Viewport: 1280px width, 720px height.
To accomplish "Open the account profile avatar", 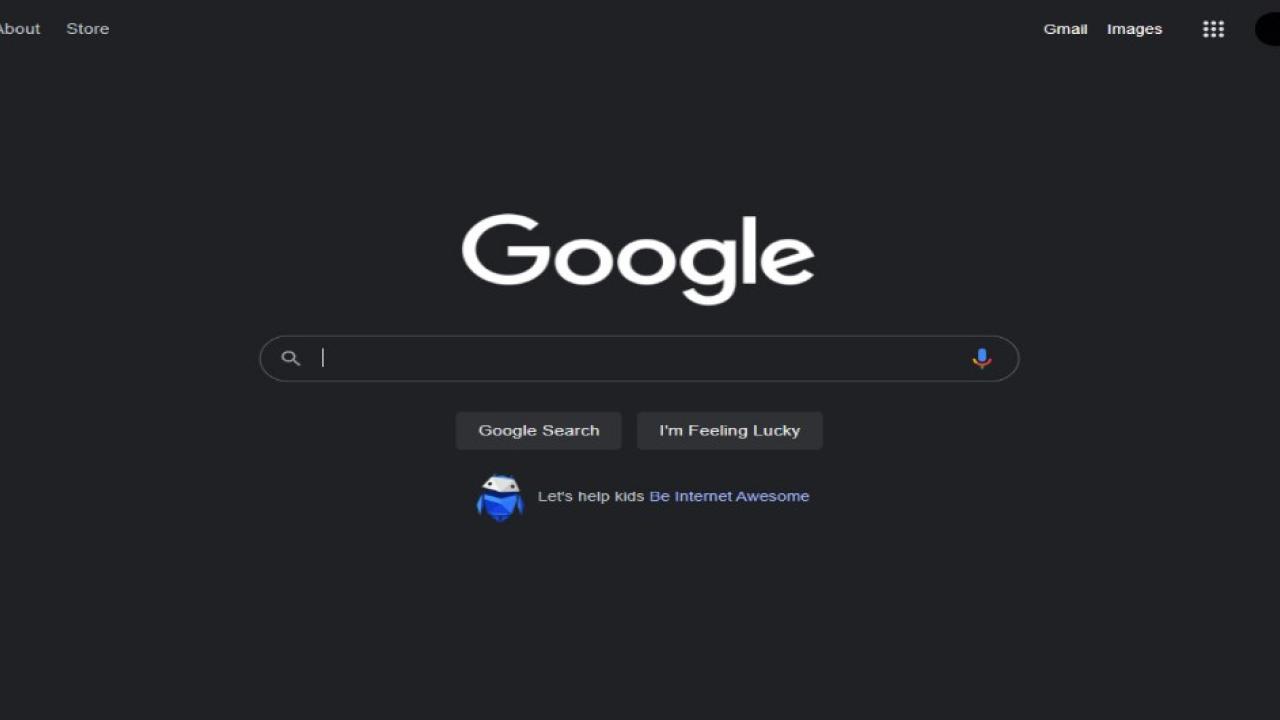I will (1268, 29).
